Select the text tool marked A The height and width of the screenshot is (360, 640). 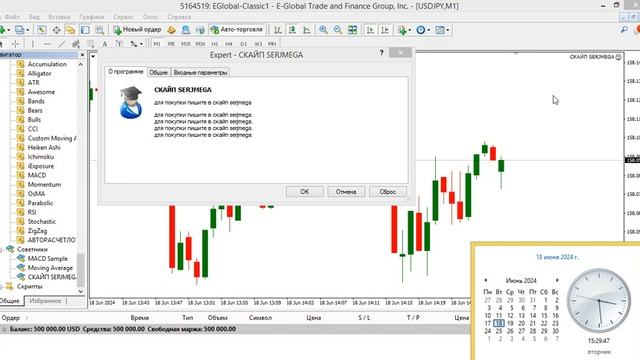(105, 44)
